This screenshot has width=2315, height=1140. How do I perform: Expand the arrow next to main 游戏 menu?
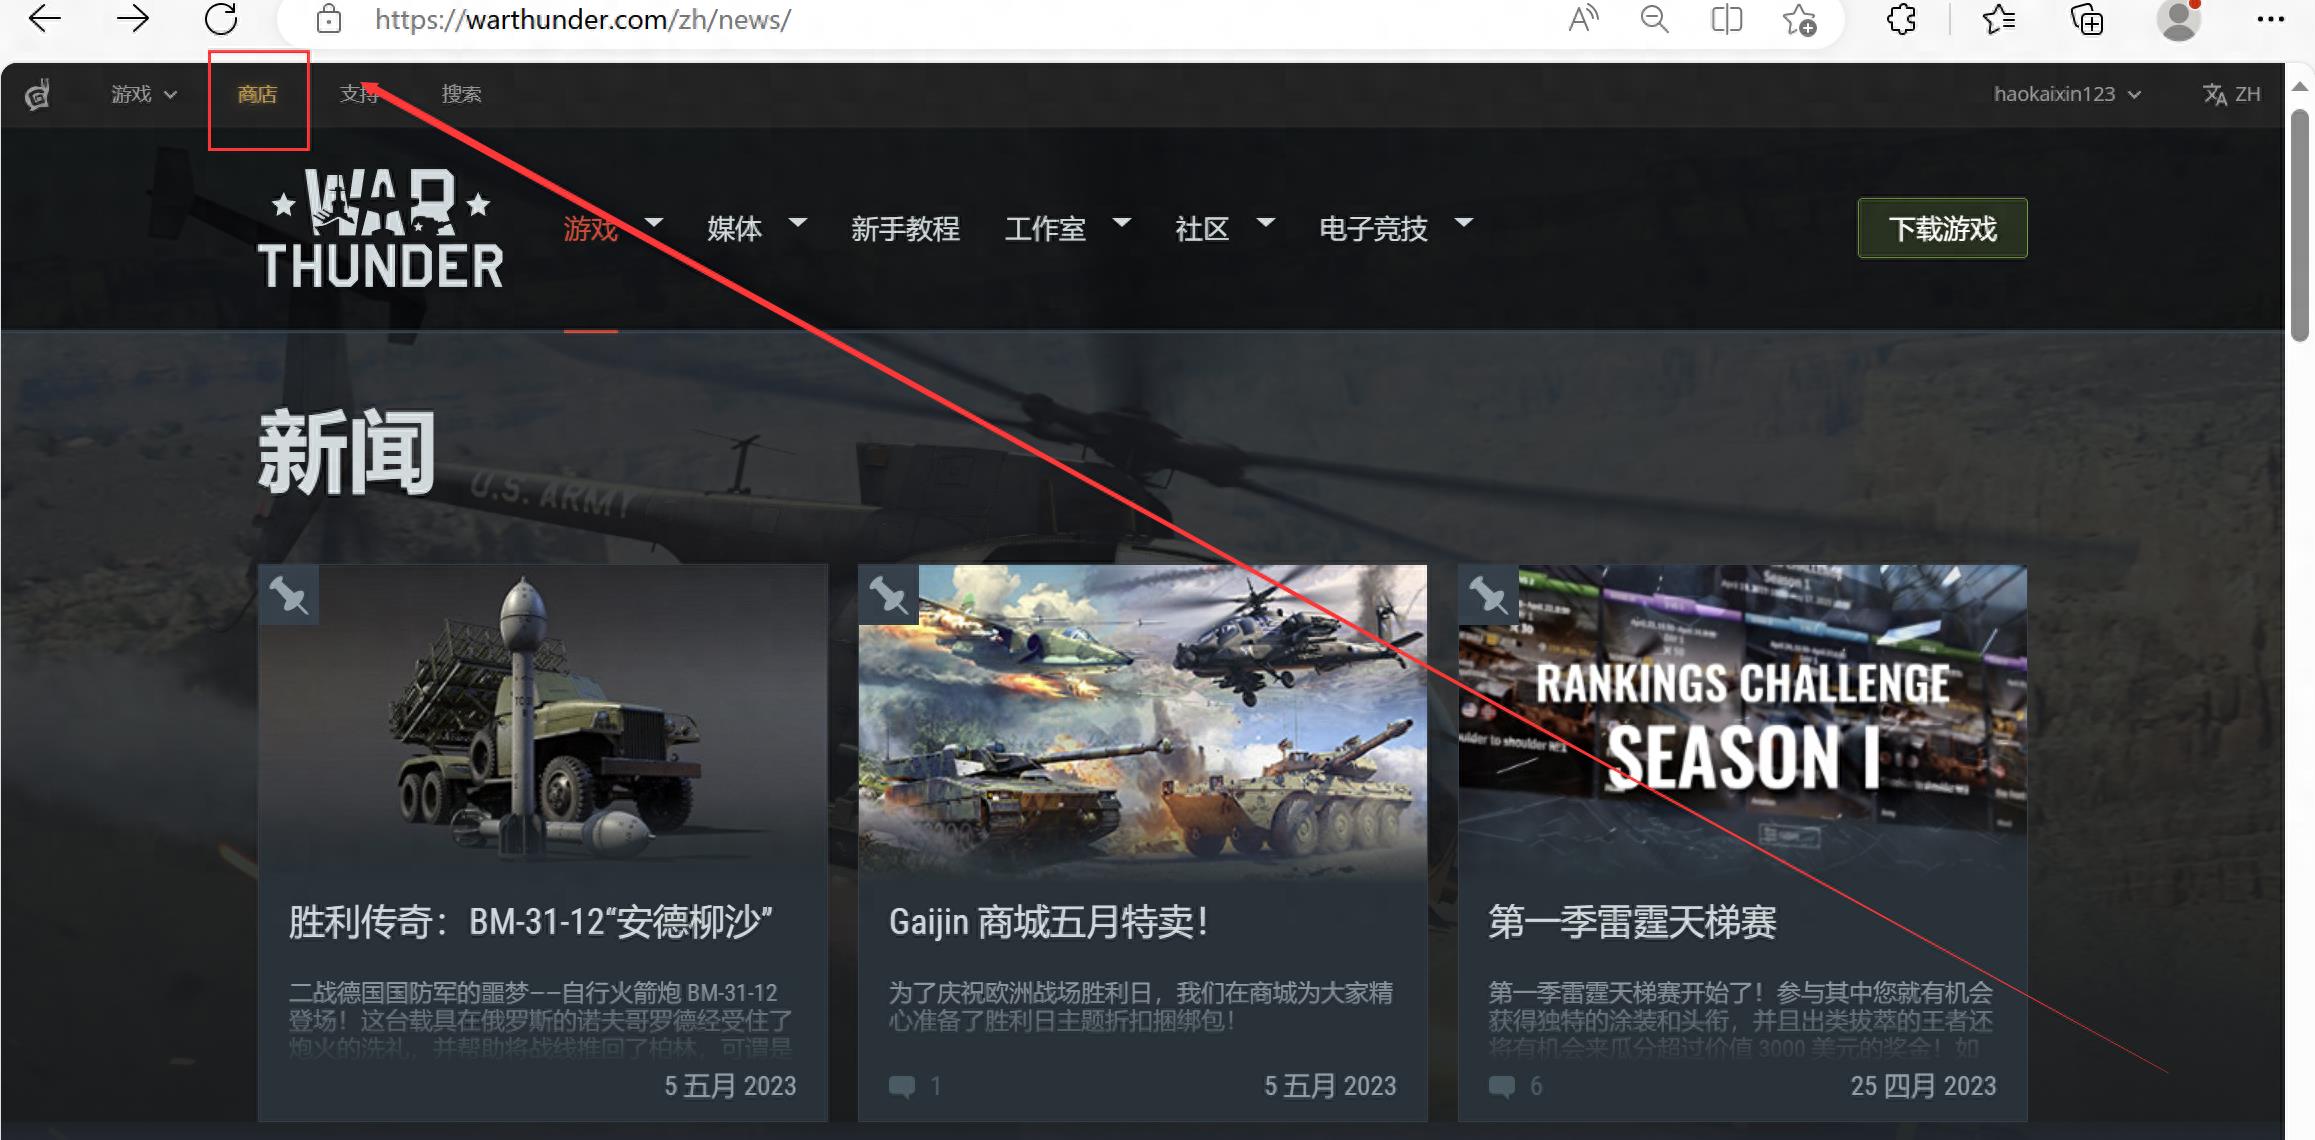(654, 222)
